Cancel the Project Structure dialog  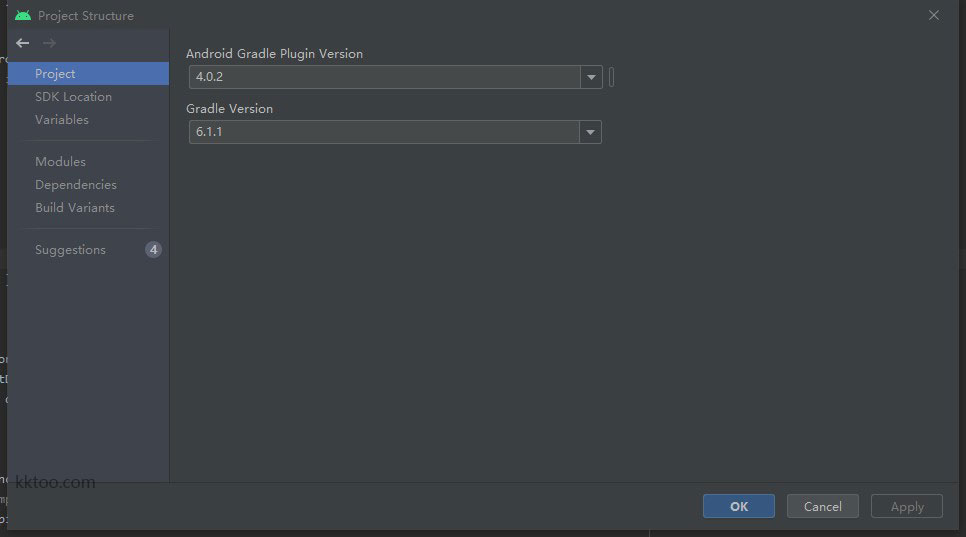(822, 506)
